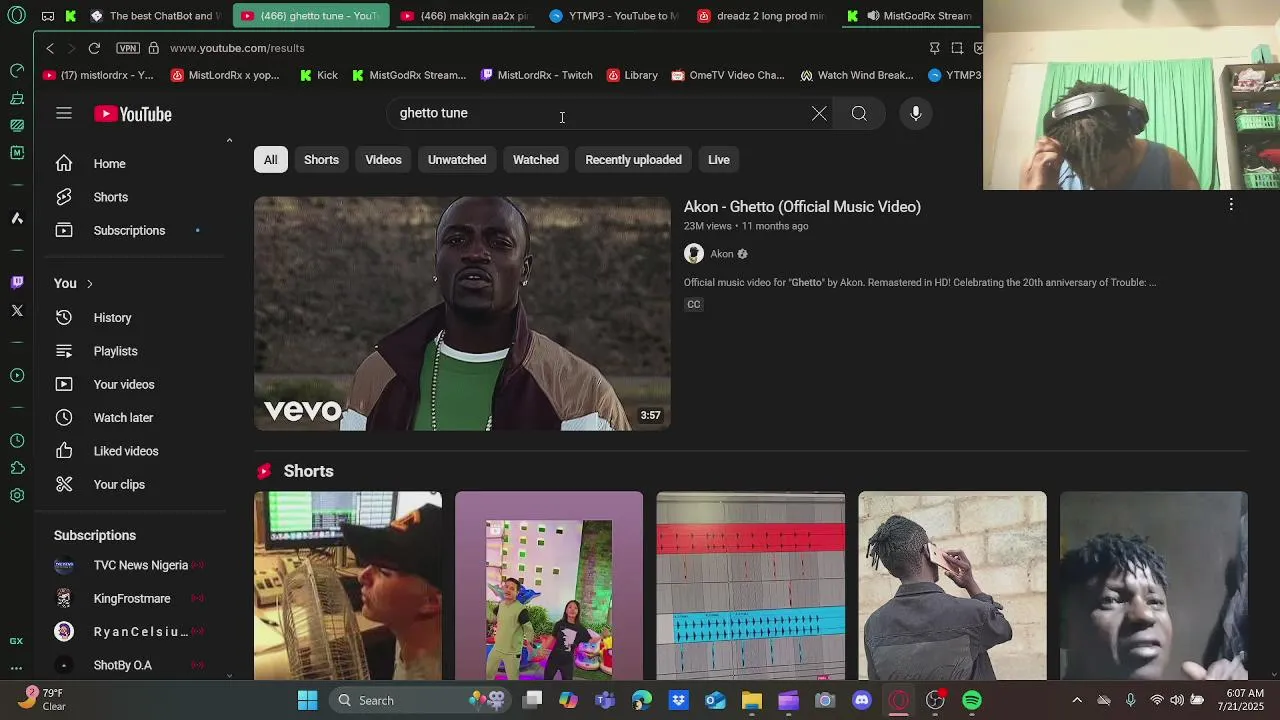Select the Live filter chip
1280x720 pixels.
[x=719, y=160]
